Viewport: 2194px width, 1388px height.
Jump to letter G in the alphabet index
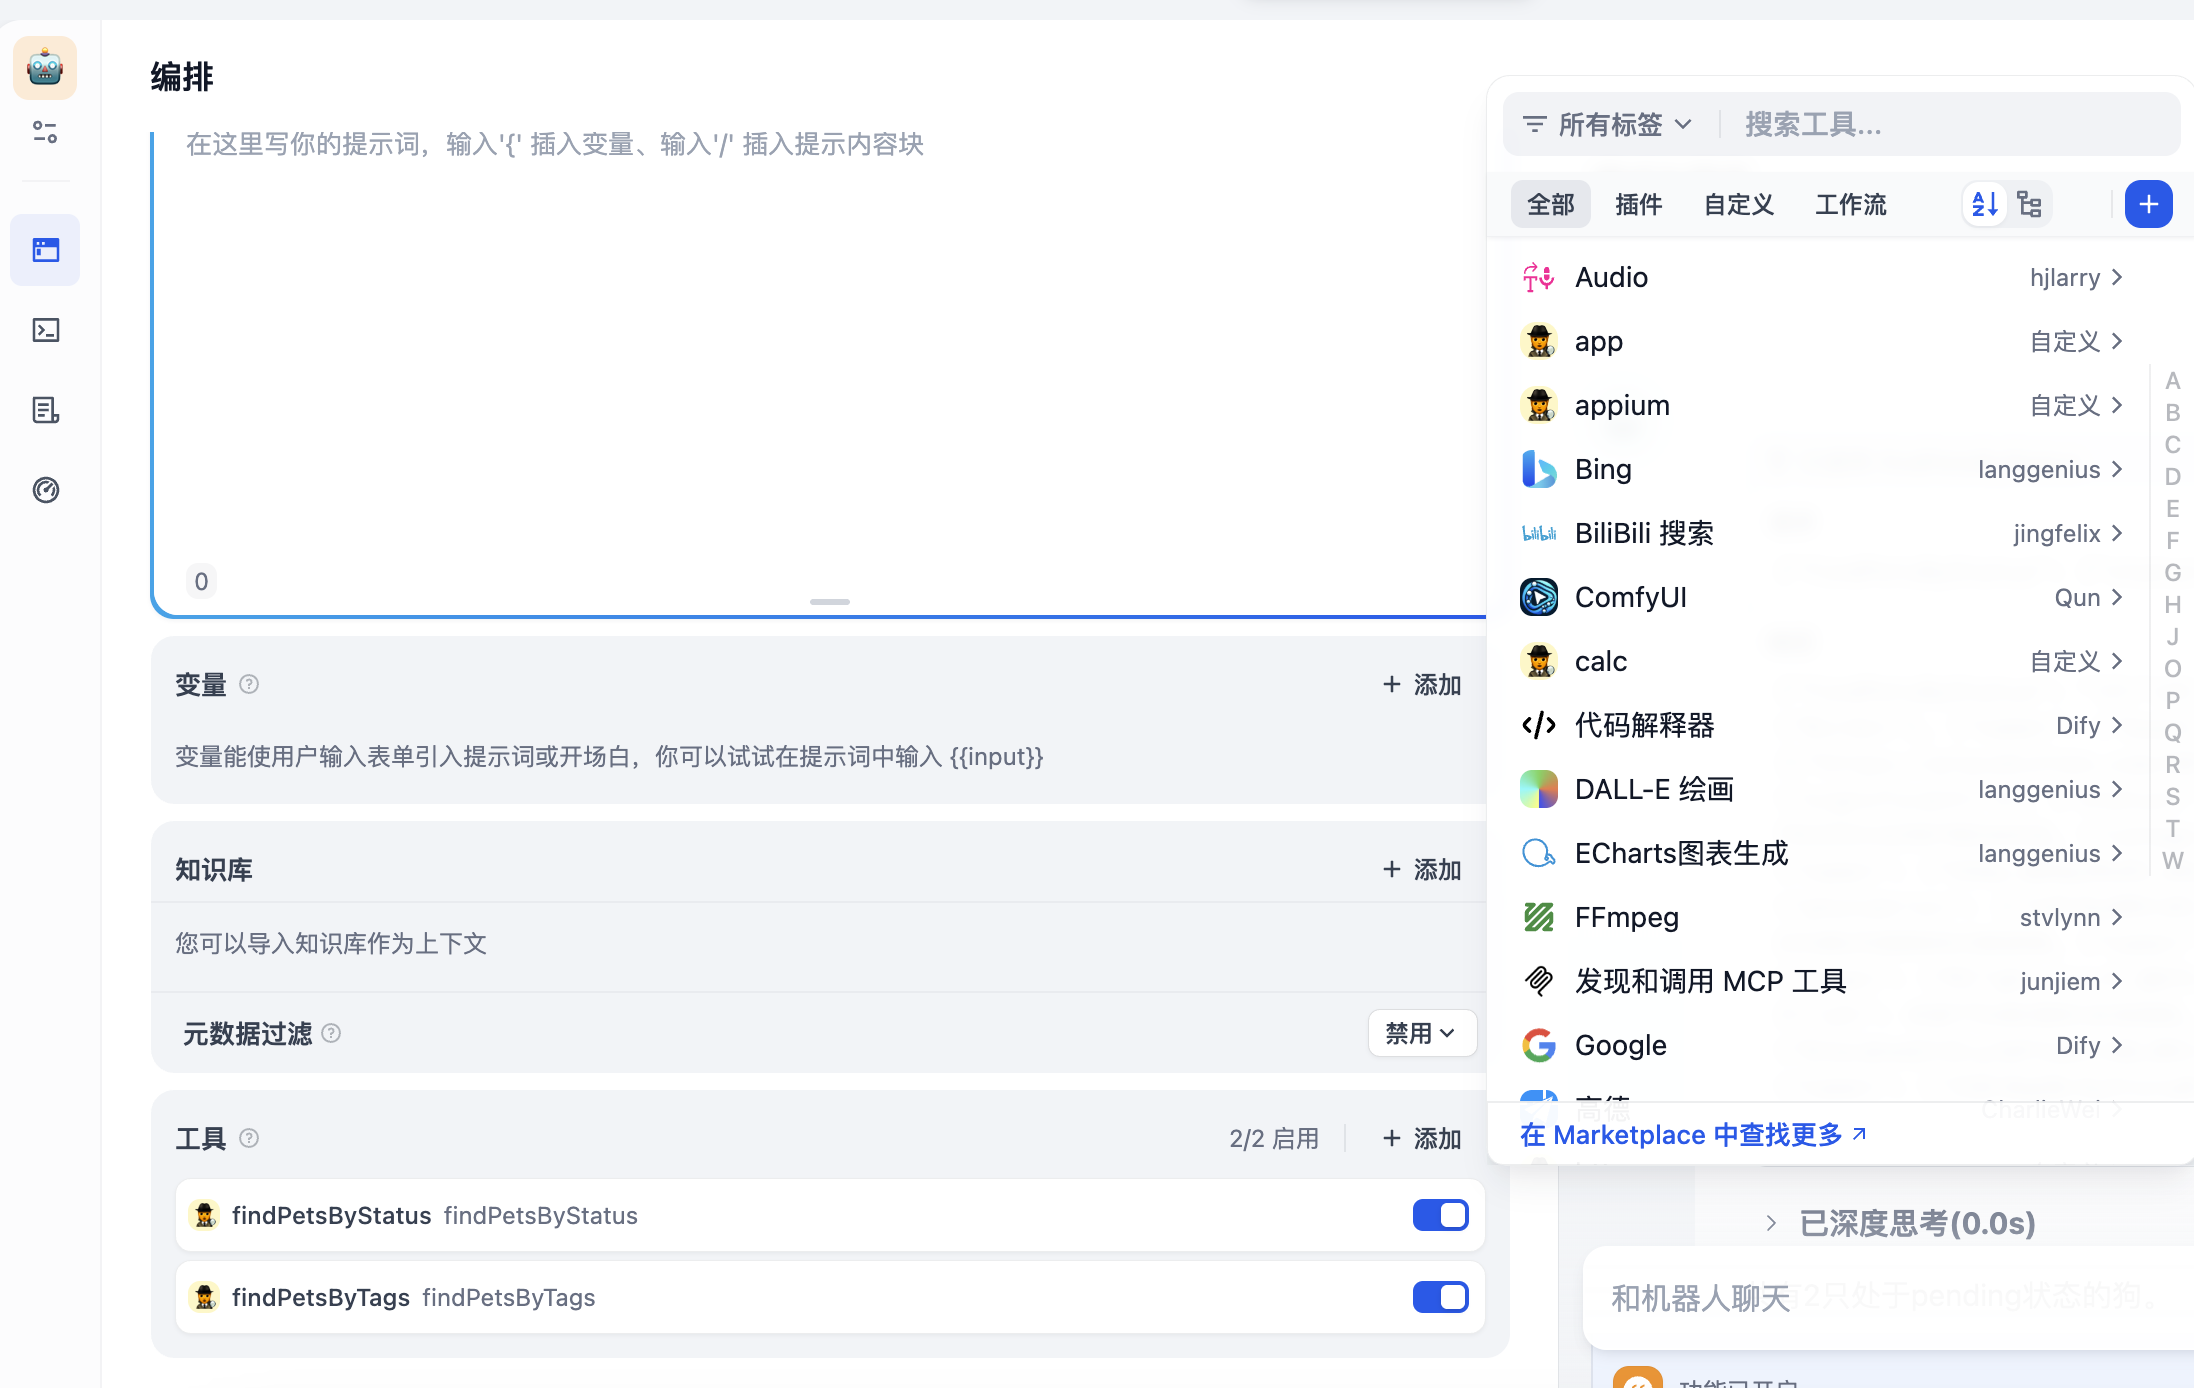pyautogui.click(x=2172, y=573)
